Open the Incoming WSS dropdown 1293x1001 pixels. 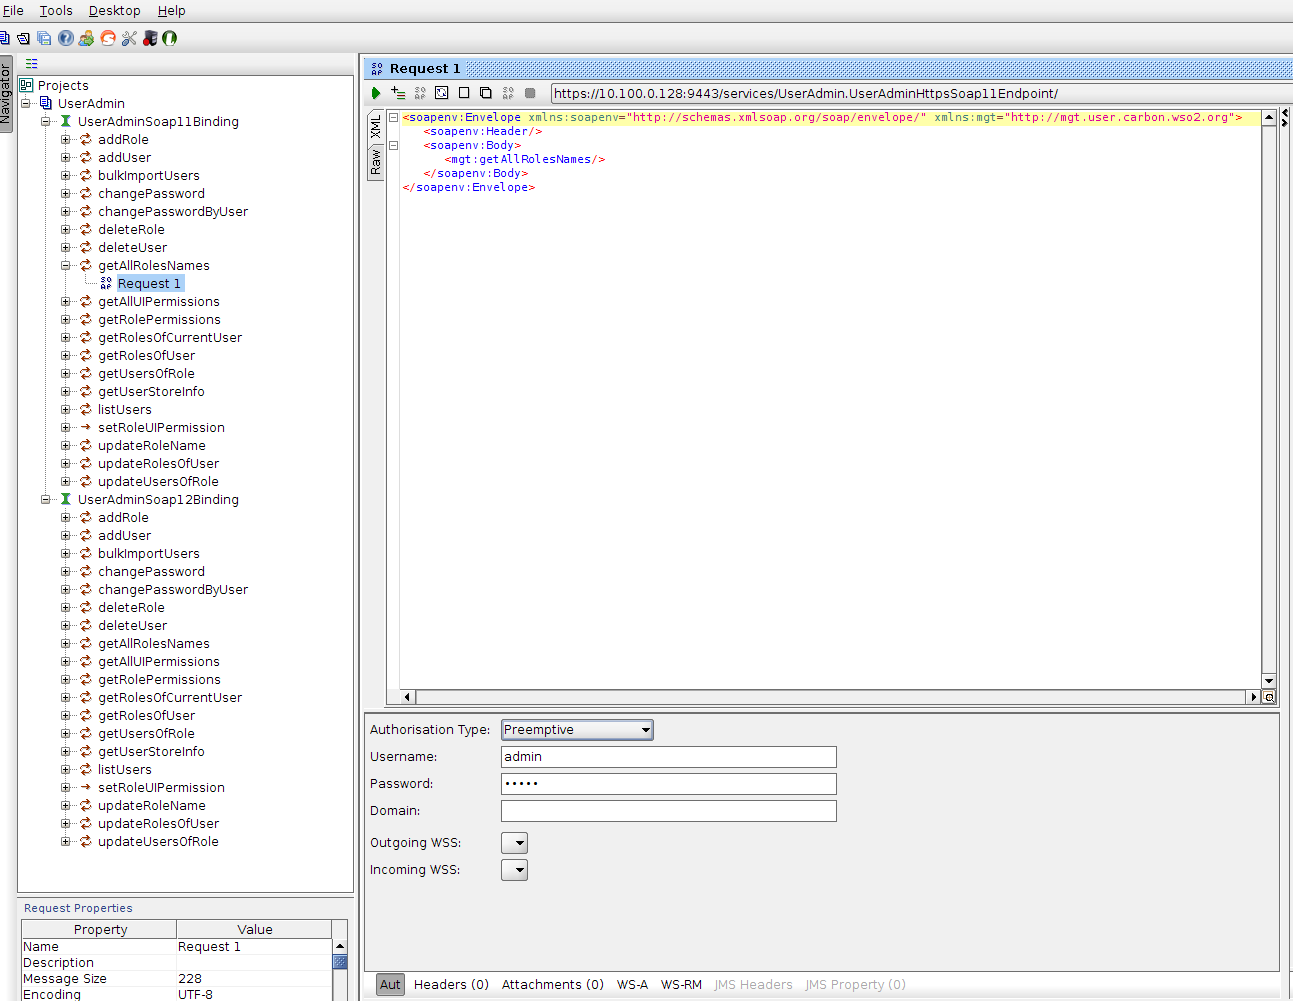(x=514, y=869)
